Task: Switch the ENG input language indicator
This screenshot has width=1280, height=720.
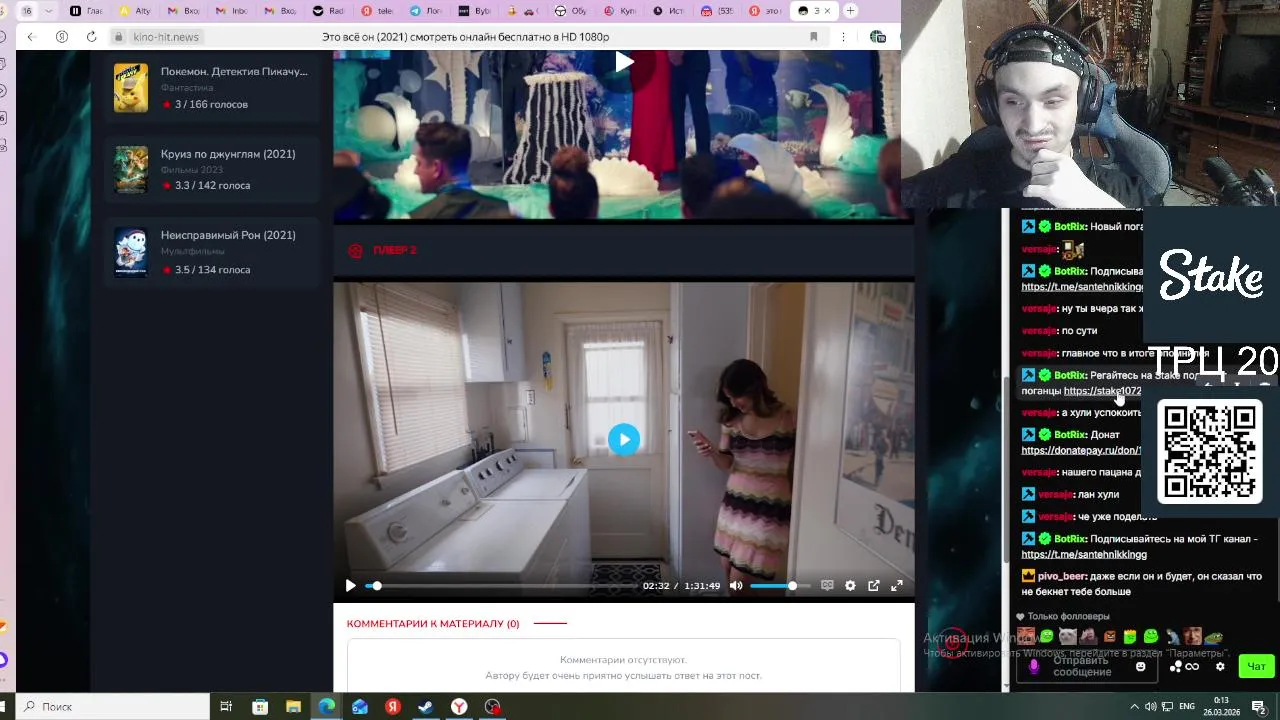Action: [x=1187, y=707]
